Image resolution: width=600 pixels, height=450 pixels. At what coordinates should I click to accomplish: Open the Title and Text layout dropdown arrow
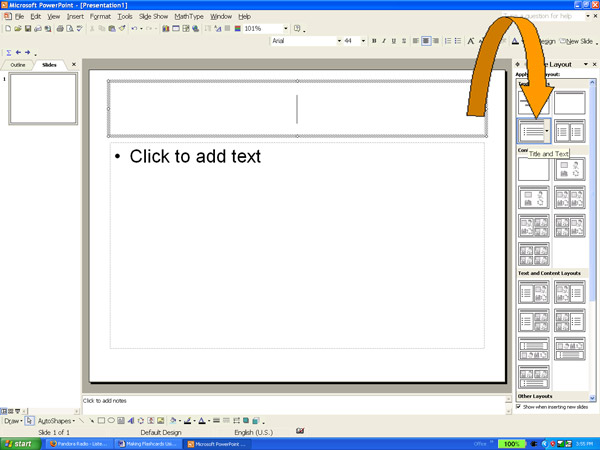pyautogui.click(x=547, y=131)
